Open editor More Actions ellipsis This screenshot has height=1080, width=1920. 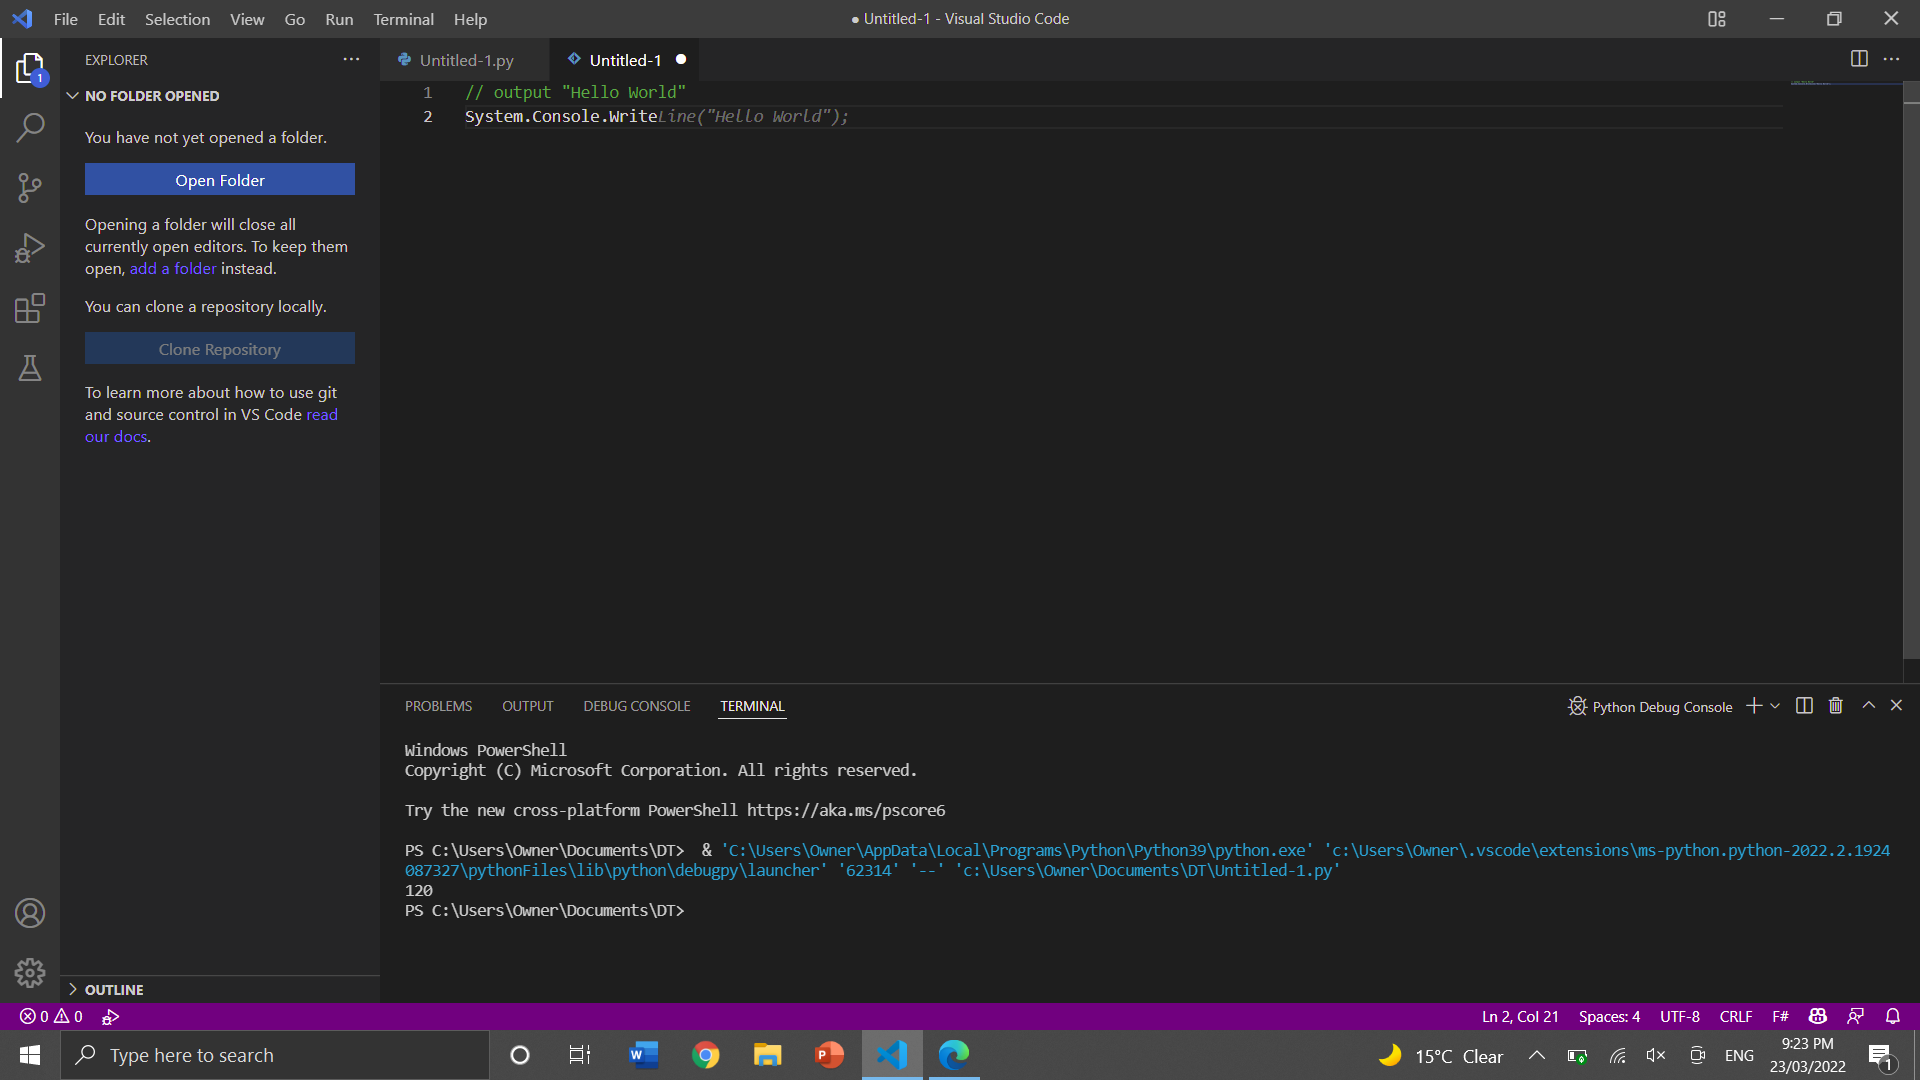tap(1891, 59)
